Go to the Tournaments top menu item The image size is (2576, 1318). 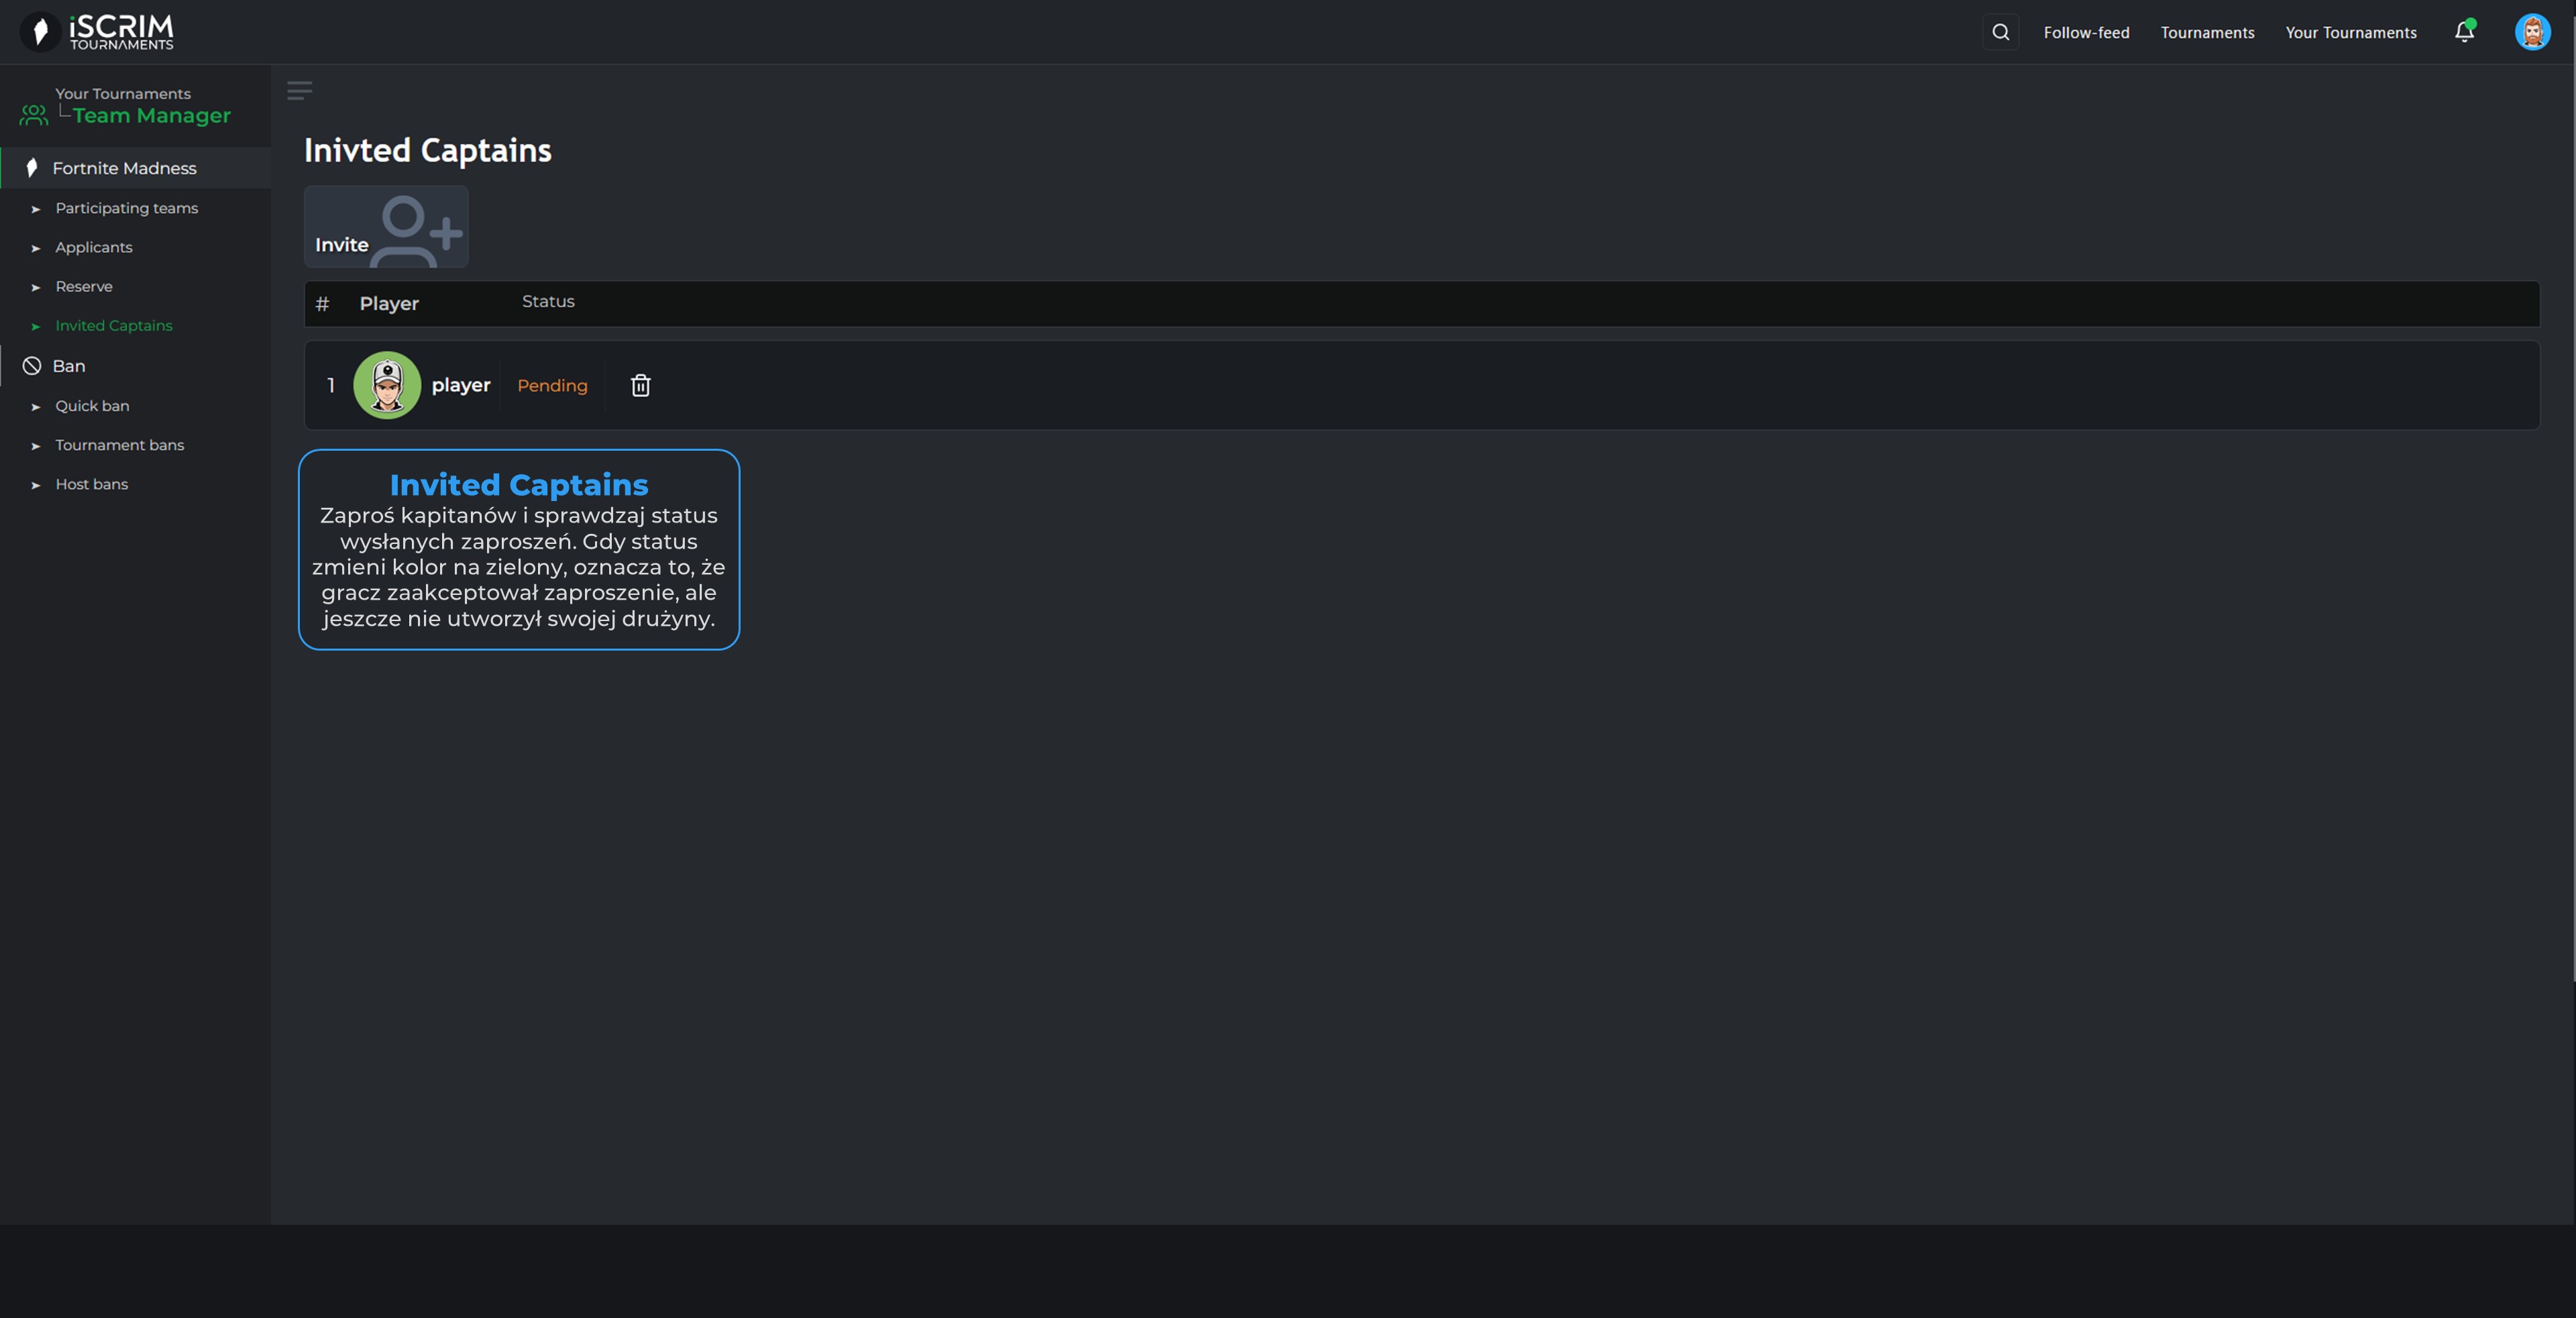pos(2207,32)
